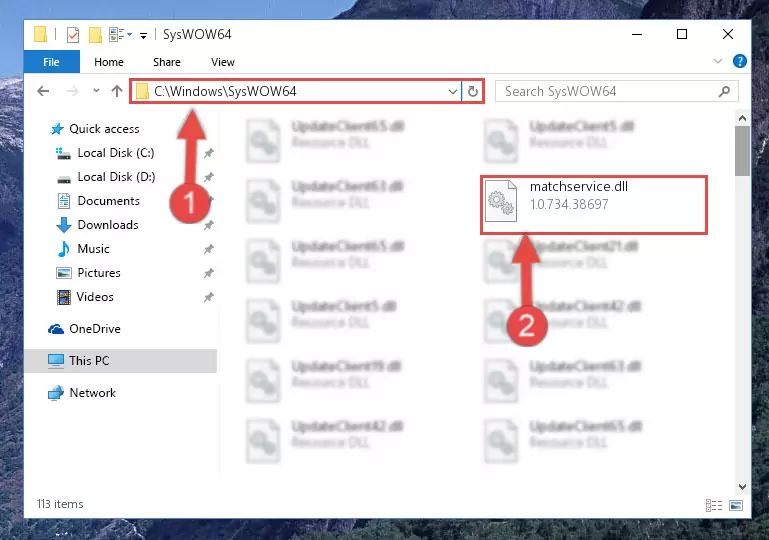Select Network in the navigation pane
The width and height of the screenshot is (769, 540).
[93, 393]
